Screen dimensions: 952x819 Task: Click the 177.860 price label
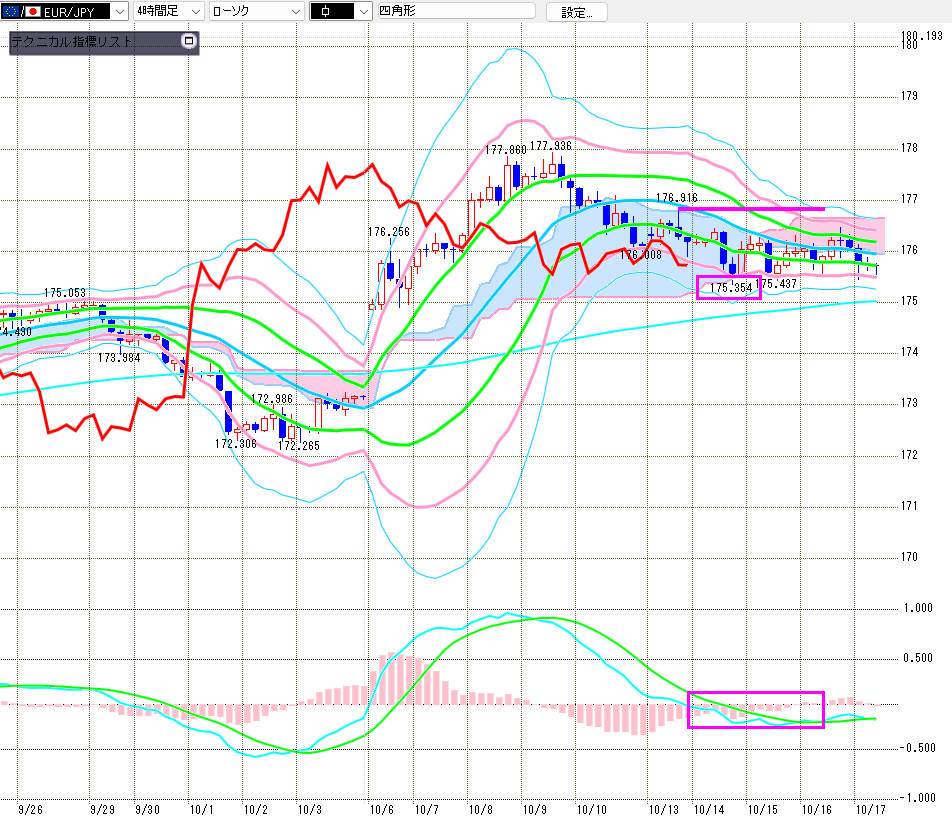tap(505, 150)
